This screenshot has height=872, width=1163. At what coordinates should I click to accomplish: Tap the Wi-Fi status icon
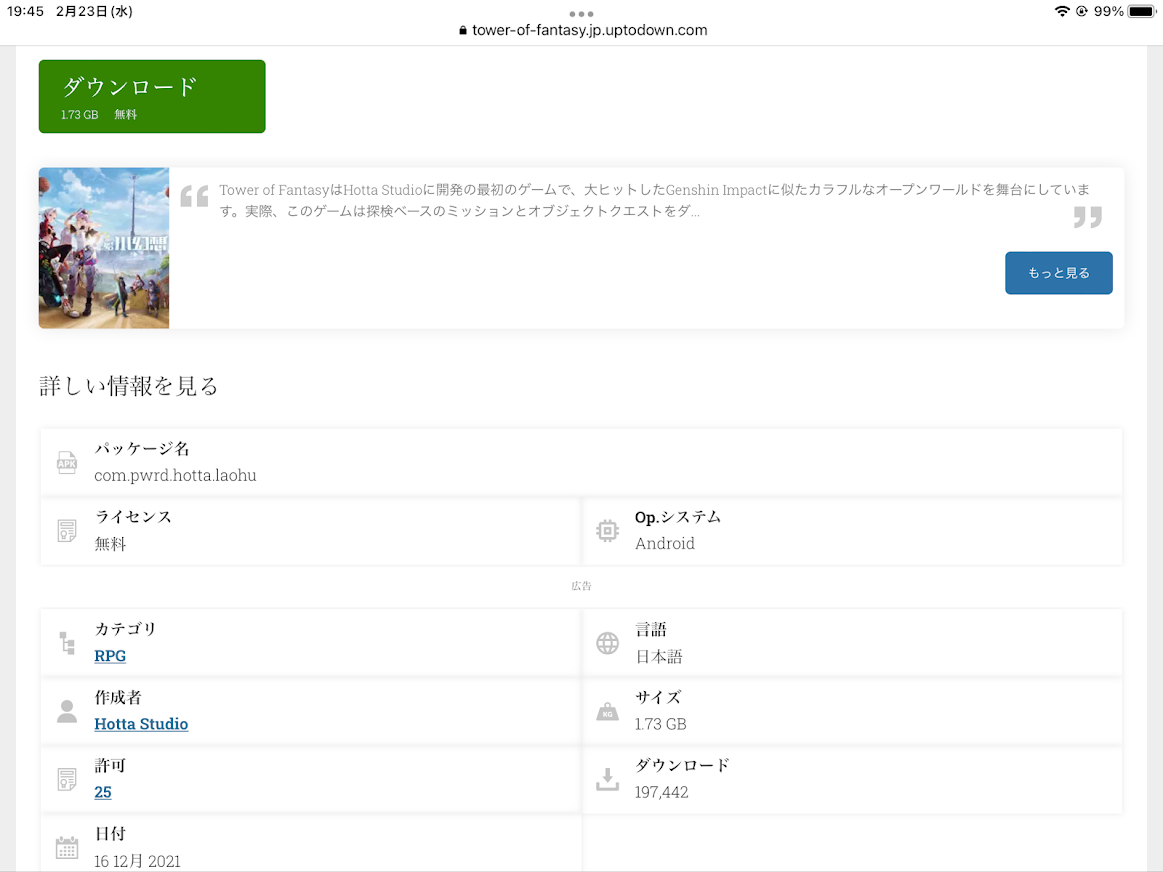(1062, 11)
